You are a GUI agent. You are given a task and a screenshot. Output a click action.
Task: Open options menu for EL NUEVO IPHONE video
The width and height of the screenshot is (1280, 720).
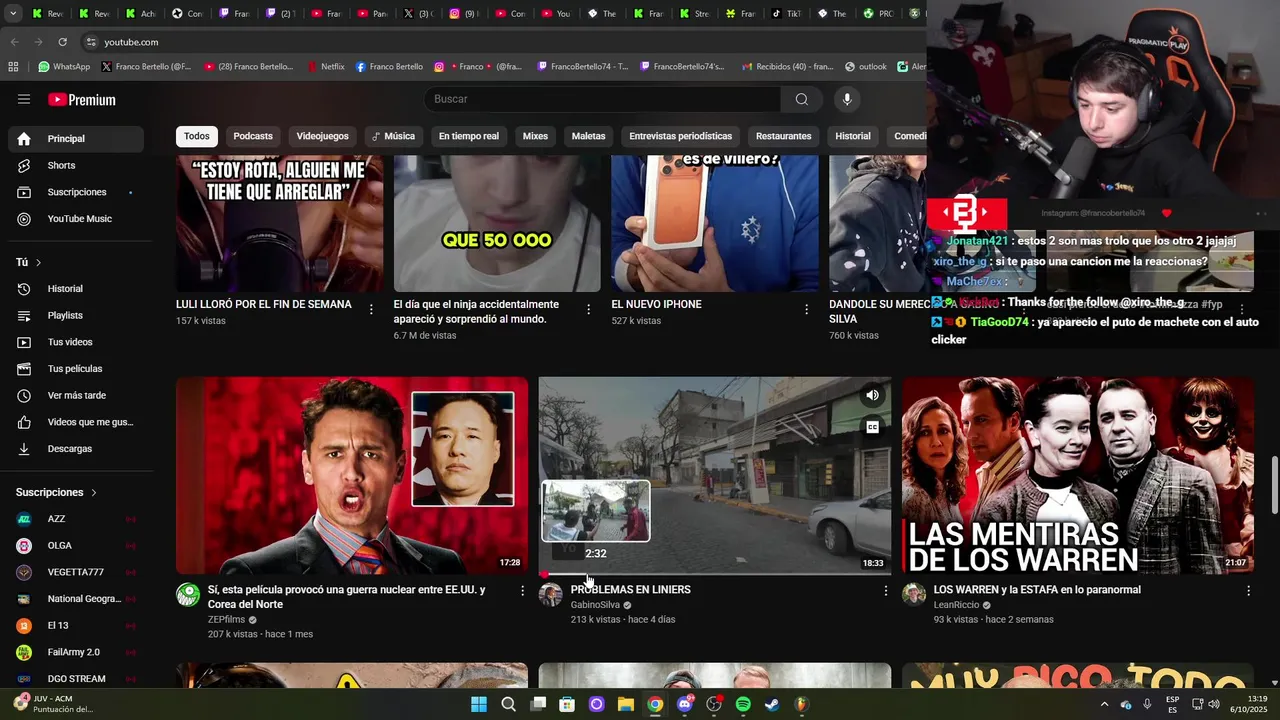(806, 309)
